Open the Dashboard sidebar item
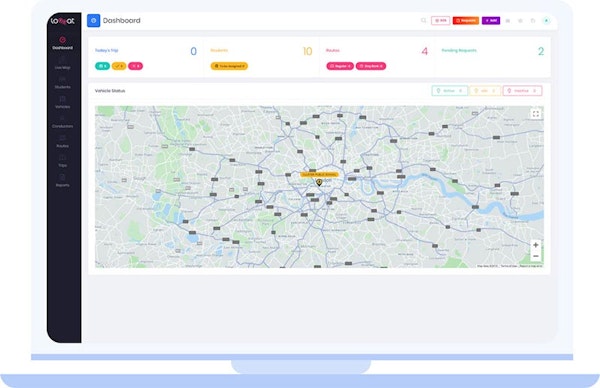The height and width of the screenshot is (388, 600). point(62,43)
